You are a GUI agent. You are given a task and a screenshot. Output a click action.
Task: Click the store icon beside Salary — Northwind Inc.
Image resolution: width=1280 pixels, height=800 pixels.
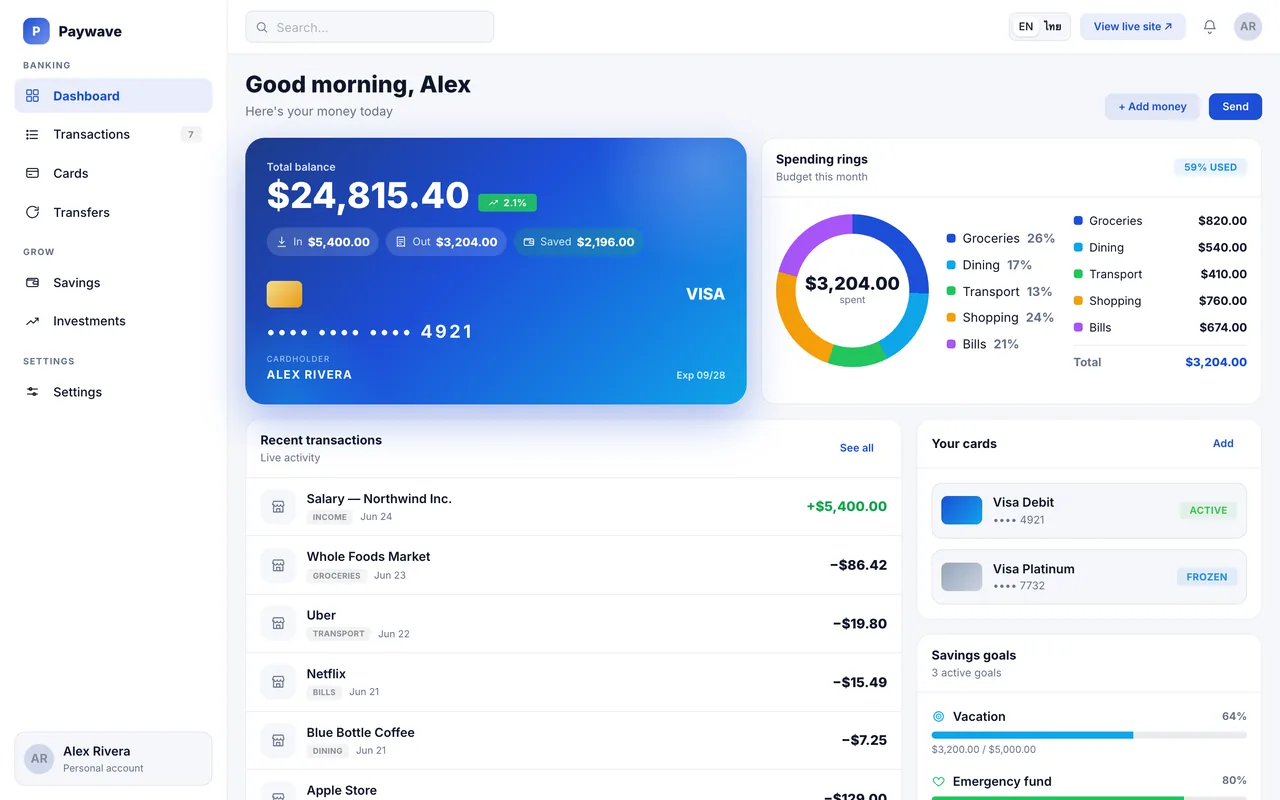[278, 507]
